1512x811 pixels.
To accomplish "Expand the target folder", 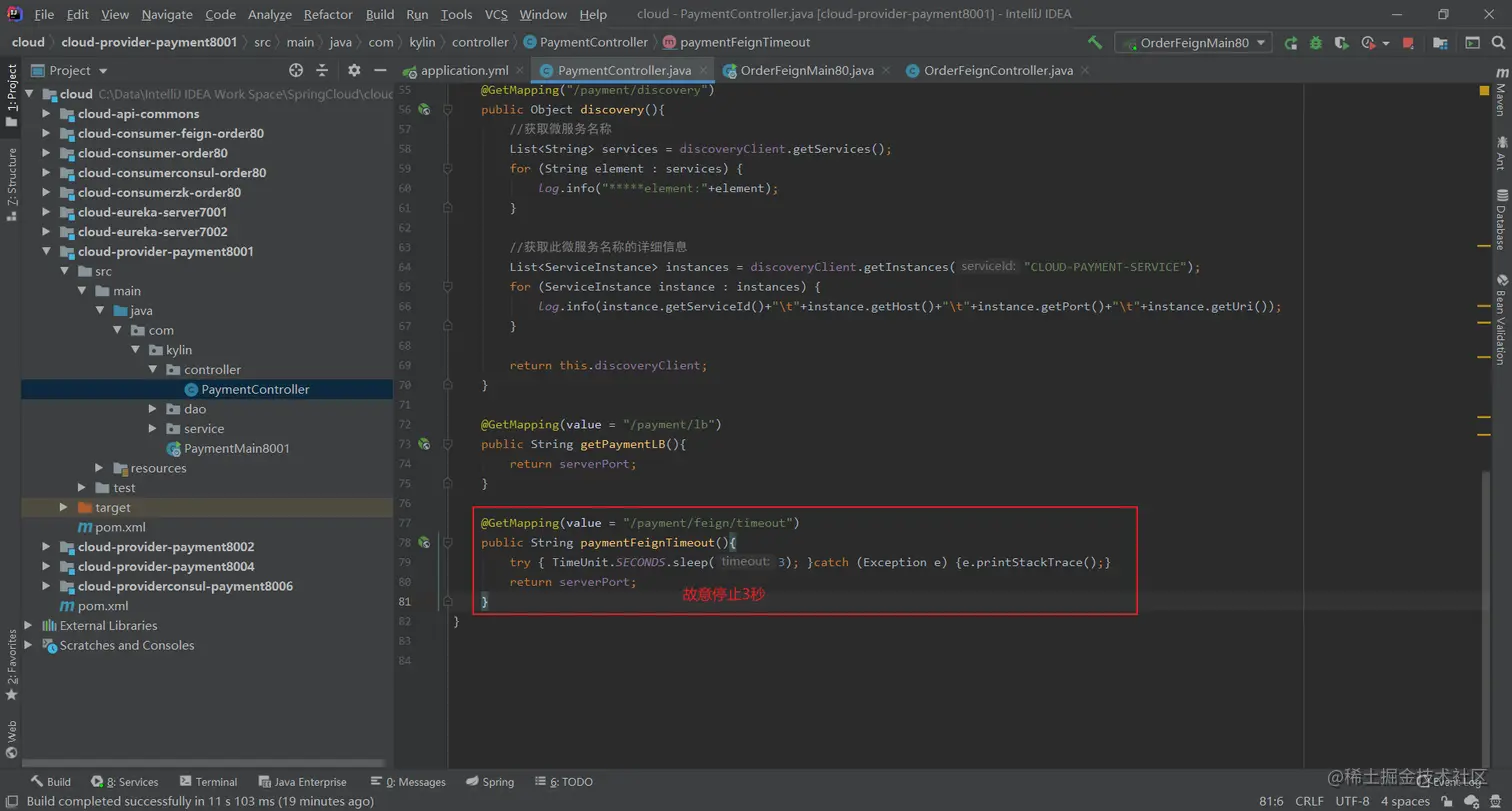I will click(64, 507).
